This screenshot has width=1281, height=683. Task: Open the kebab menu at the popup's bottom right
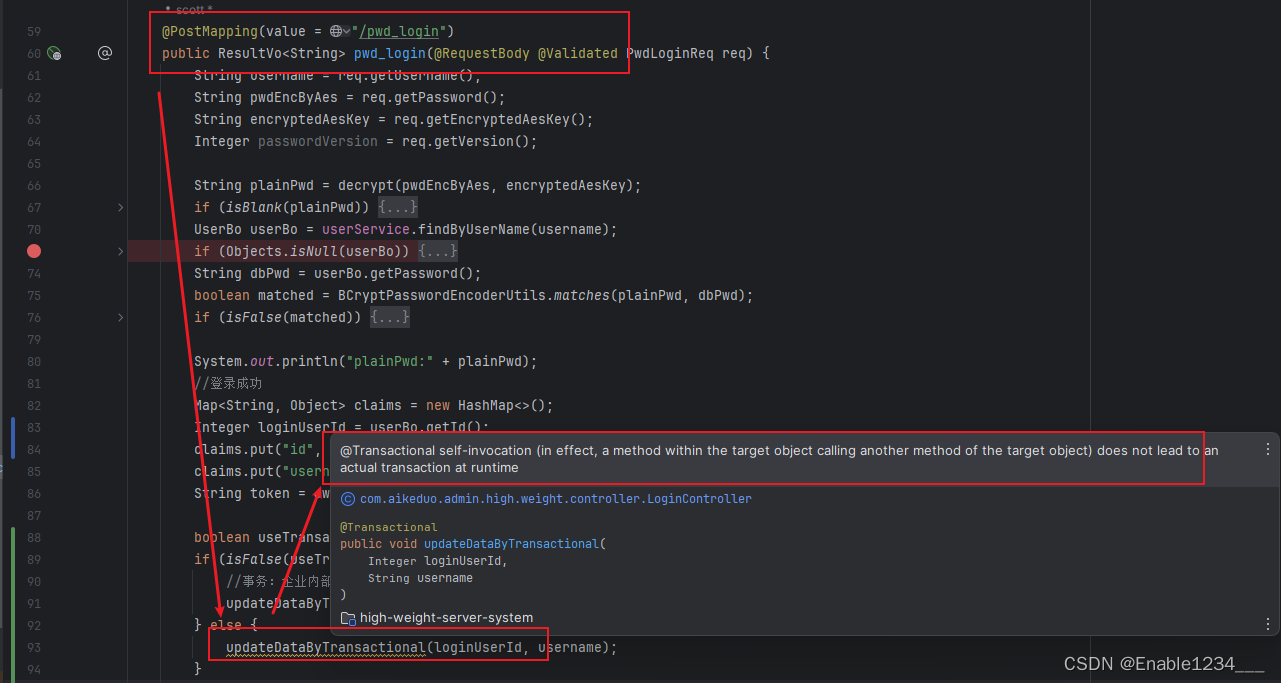click(1267, 622)
